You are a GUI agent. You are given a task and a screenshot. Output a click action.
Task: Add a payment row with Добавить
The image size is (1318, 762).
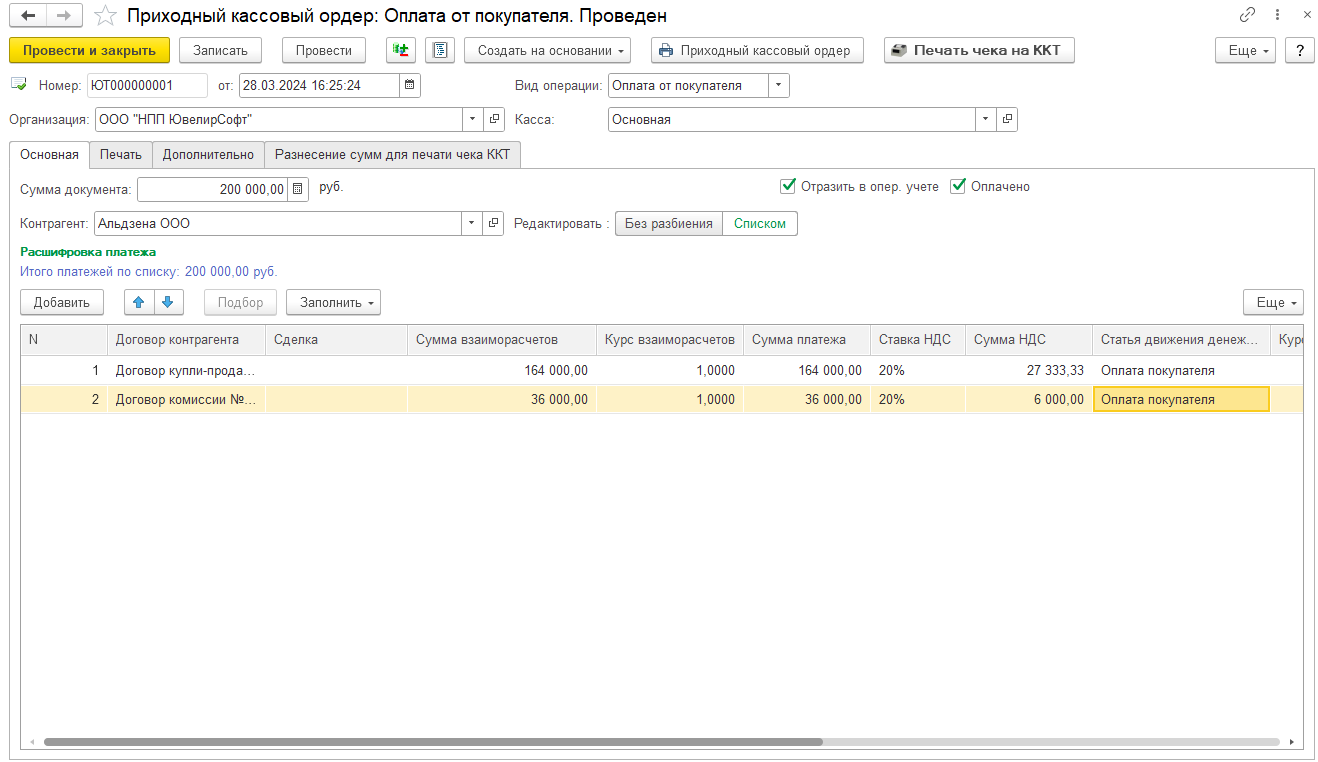click(62, 302)
